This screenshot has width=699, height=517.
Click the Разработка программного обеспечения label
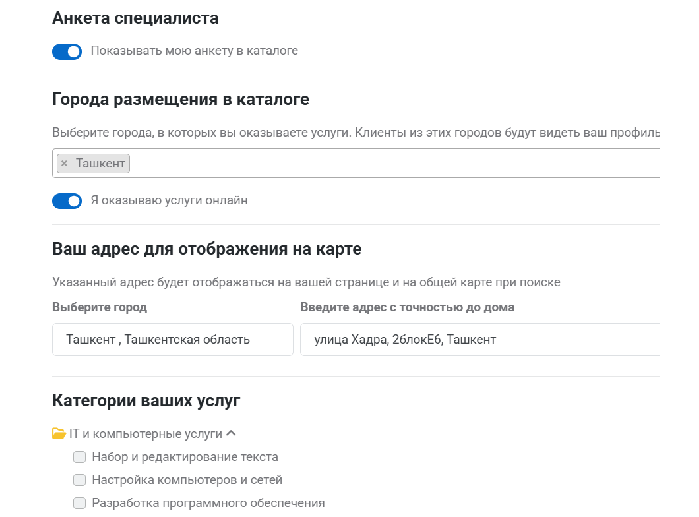[x=208, y=503]
